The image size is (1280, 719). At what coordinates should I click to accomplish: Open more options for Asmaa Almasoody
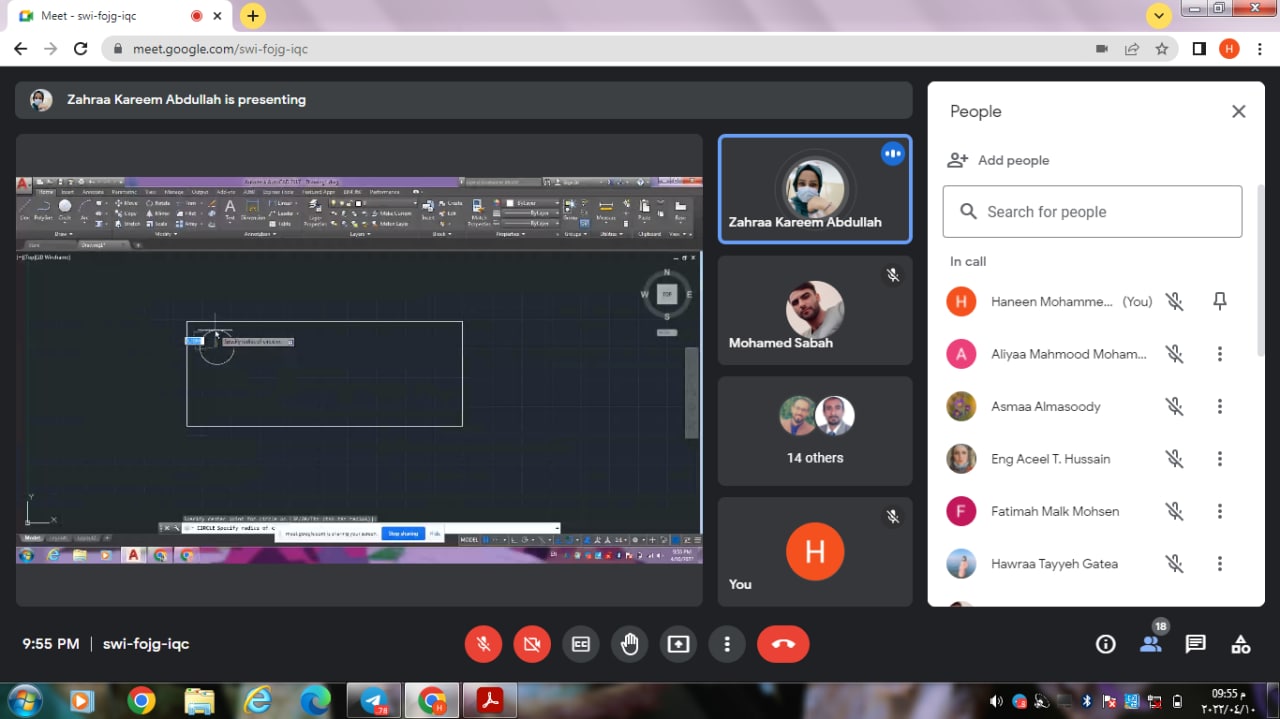coord(1219,406)
